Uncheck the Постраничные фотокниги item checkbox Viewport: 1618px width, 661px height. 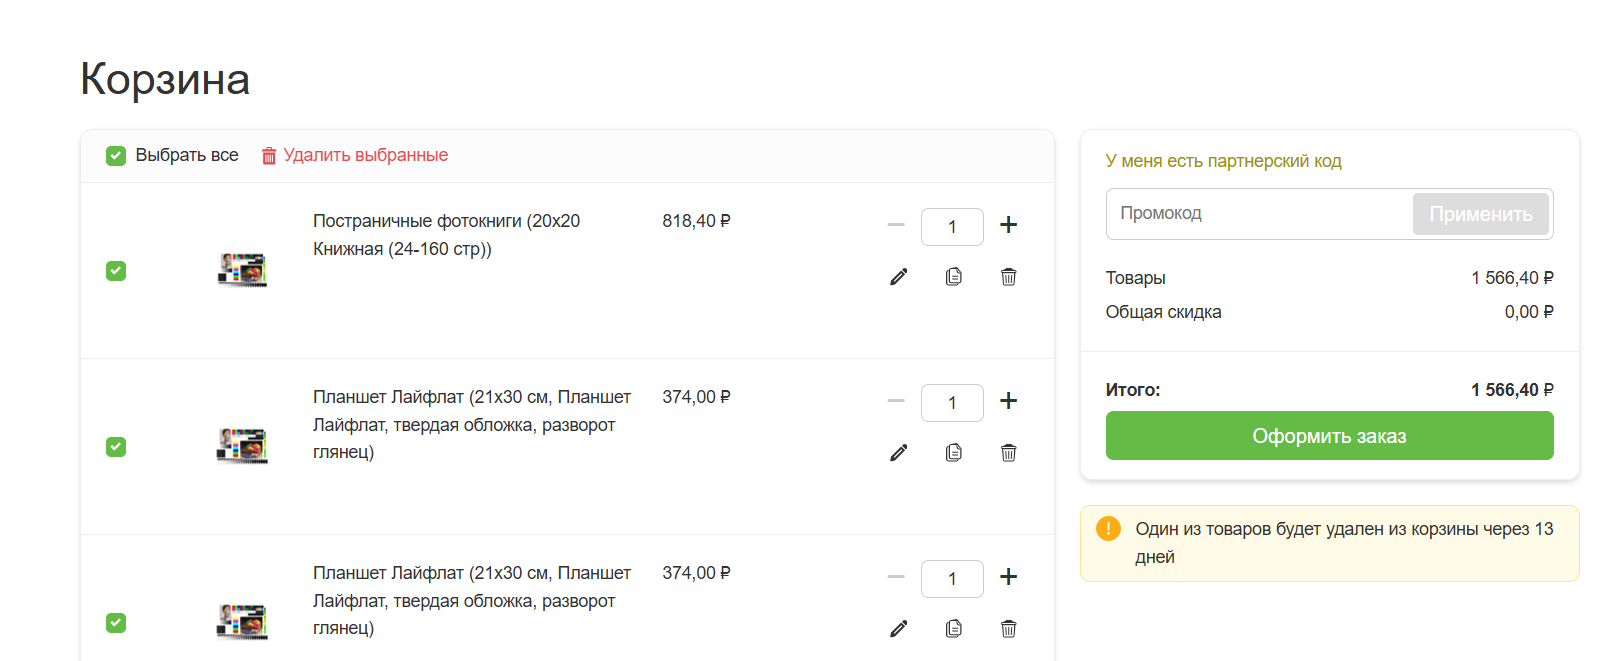coord(116,271)
